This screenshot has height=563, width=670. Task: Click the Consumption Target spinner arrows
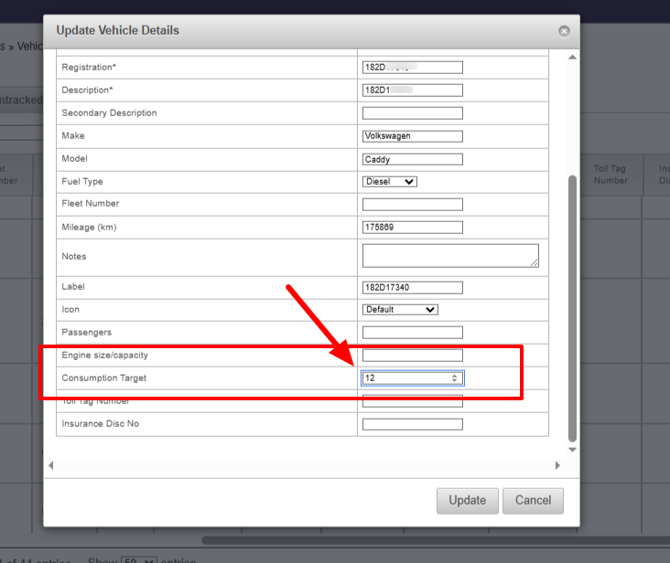coord(455,378)
